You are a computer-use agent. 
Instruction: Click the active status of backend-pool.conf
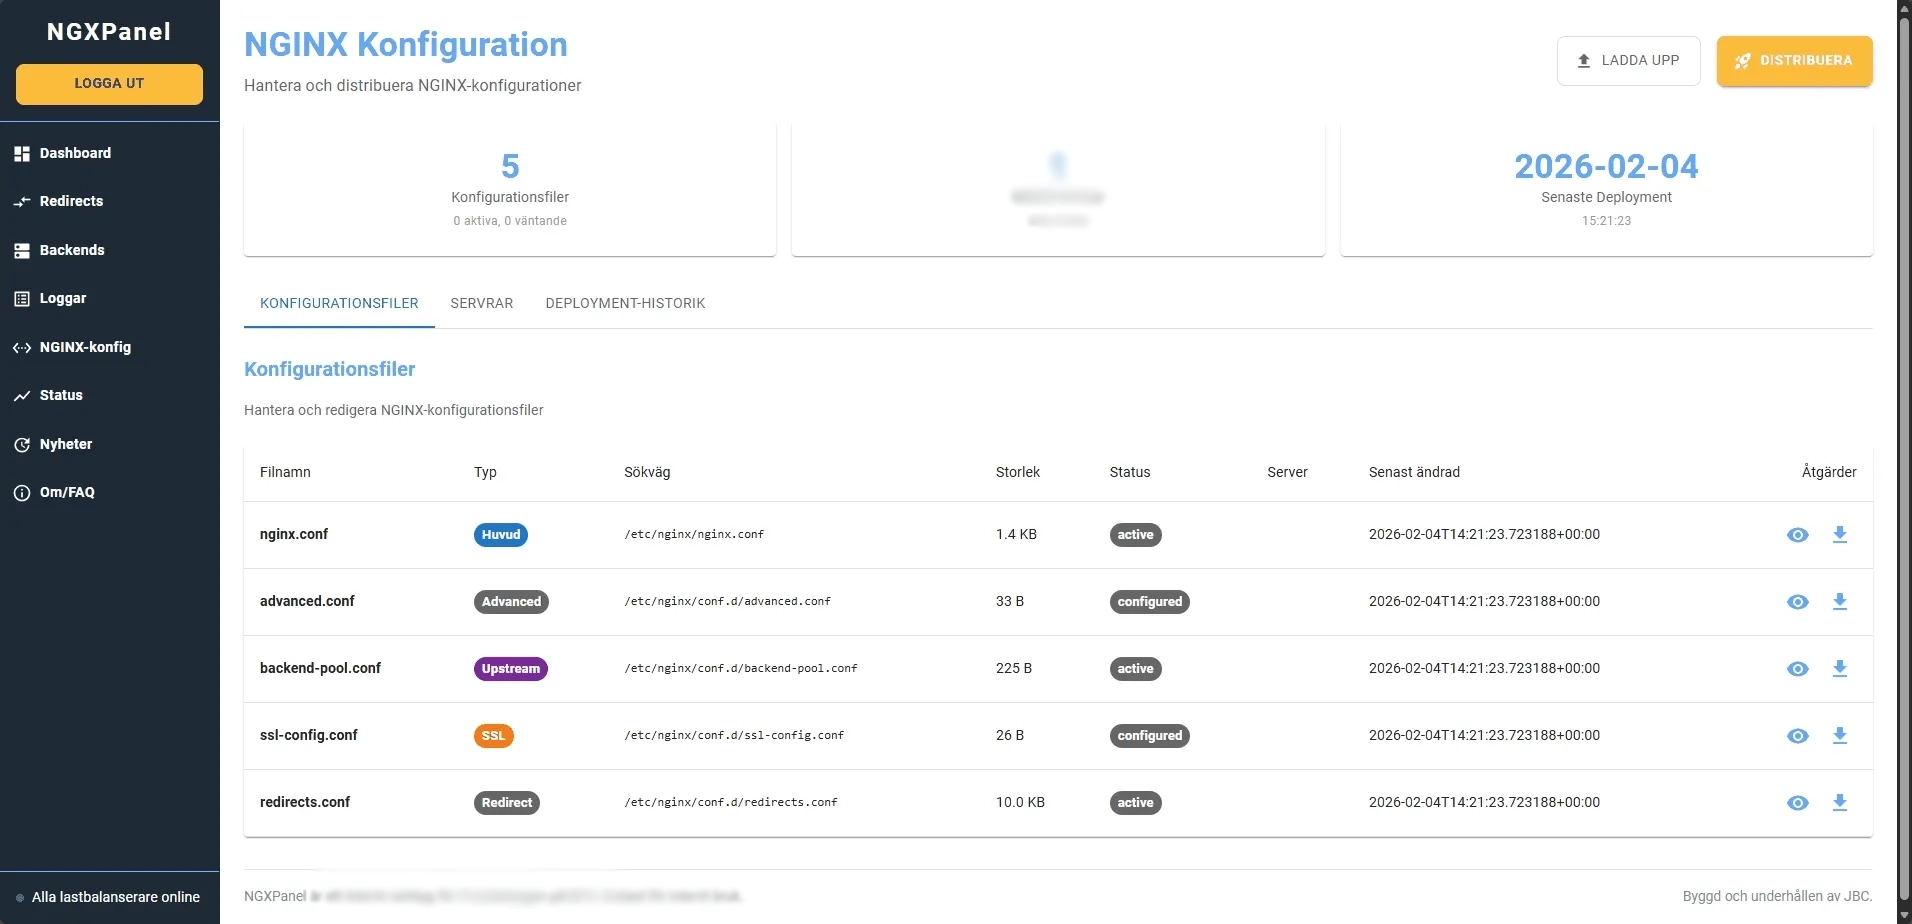[1136, 669]
